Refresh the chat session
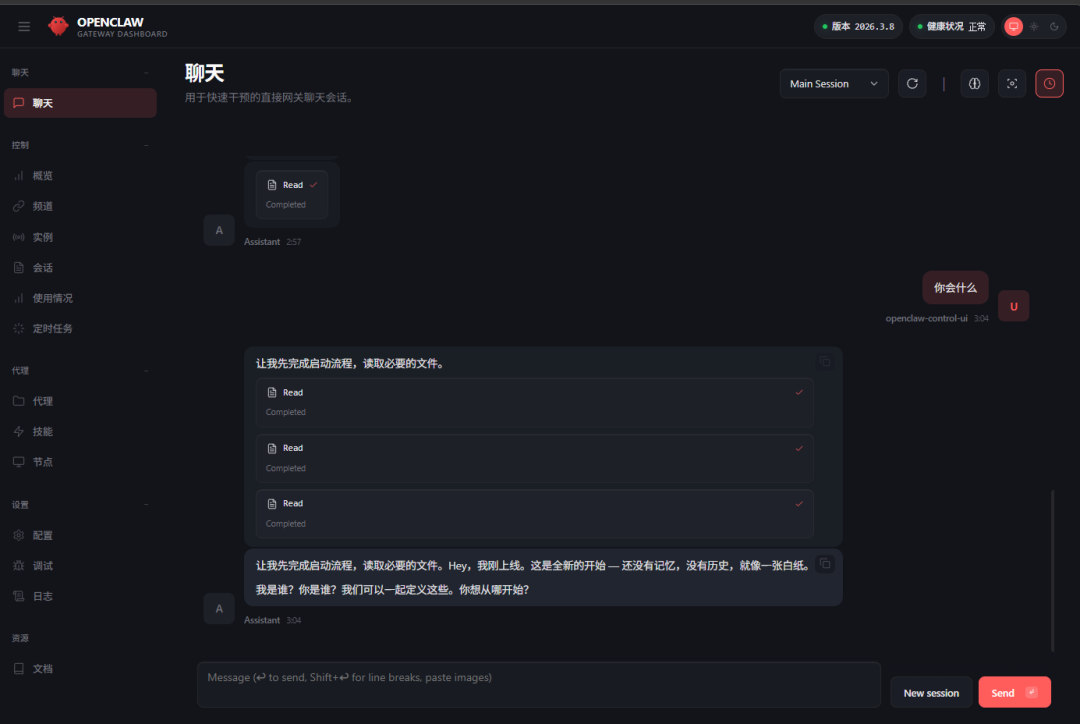 click(x=912, y=83)
